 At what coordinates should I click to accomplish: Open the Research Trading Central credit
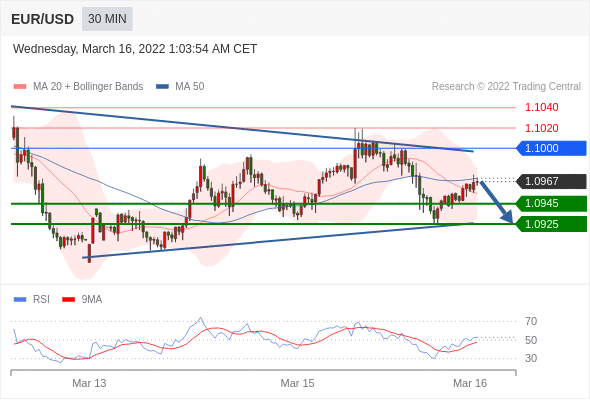(506, 87)
